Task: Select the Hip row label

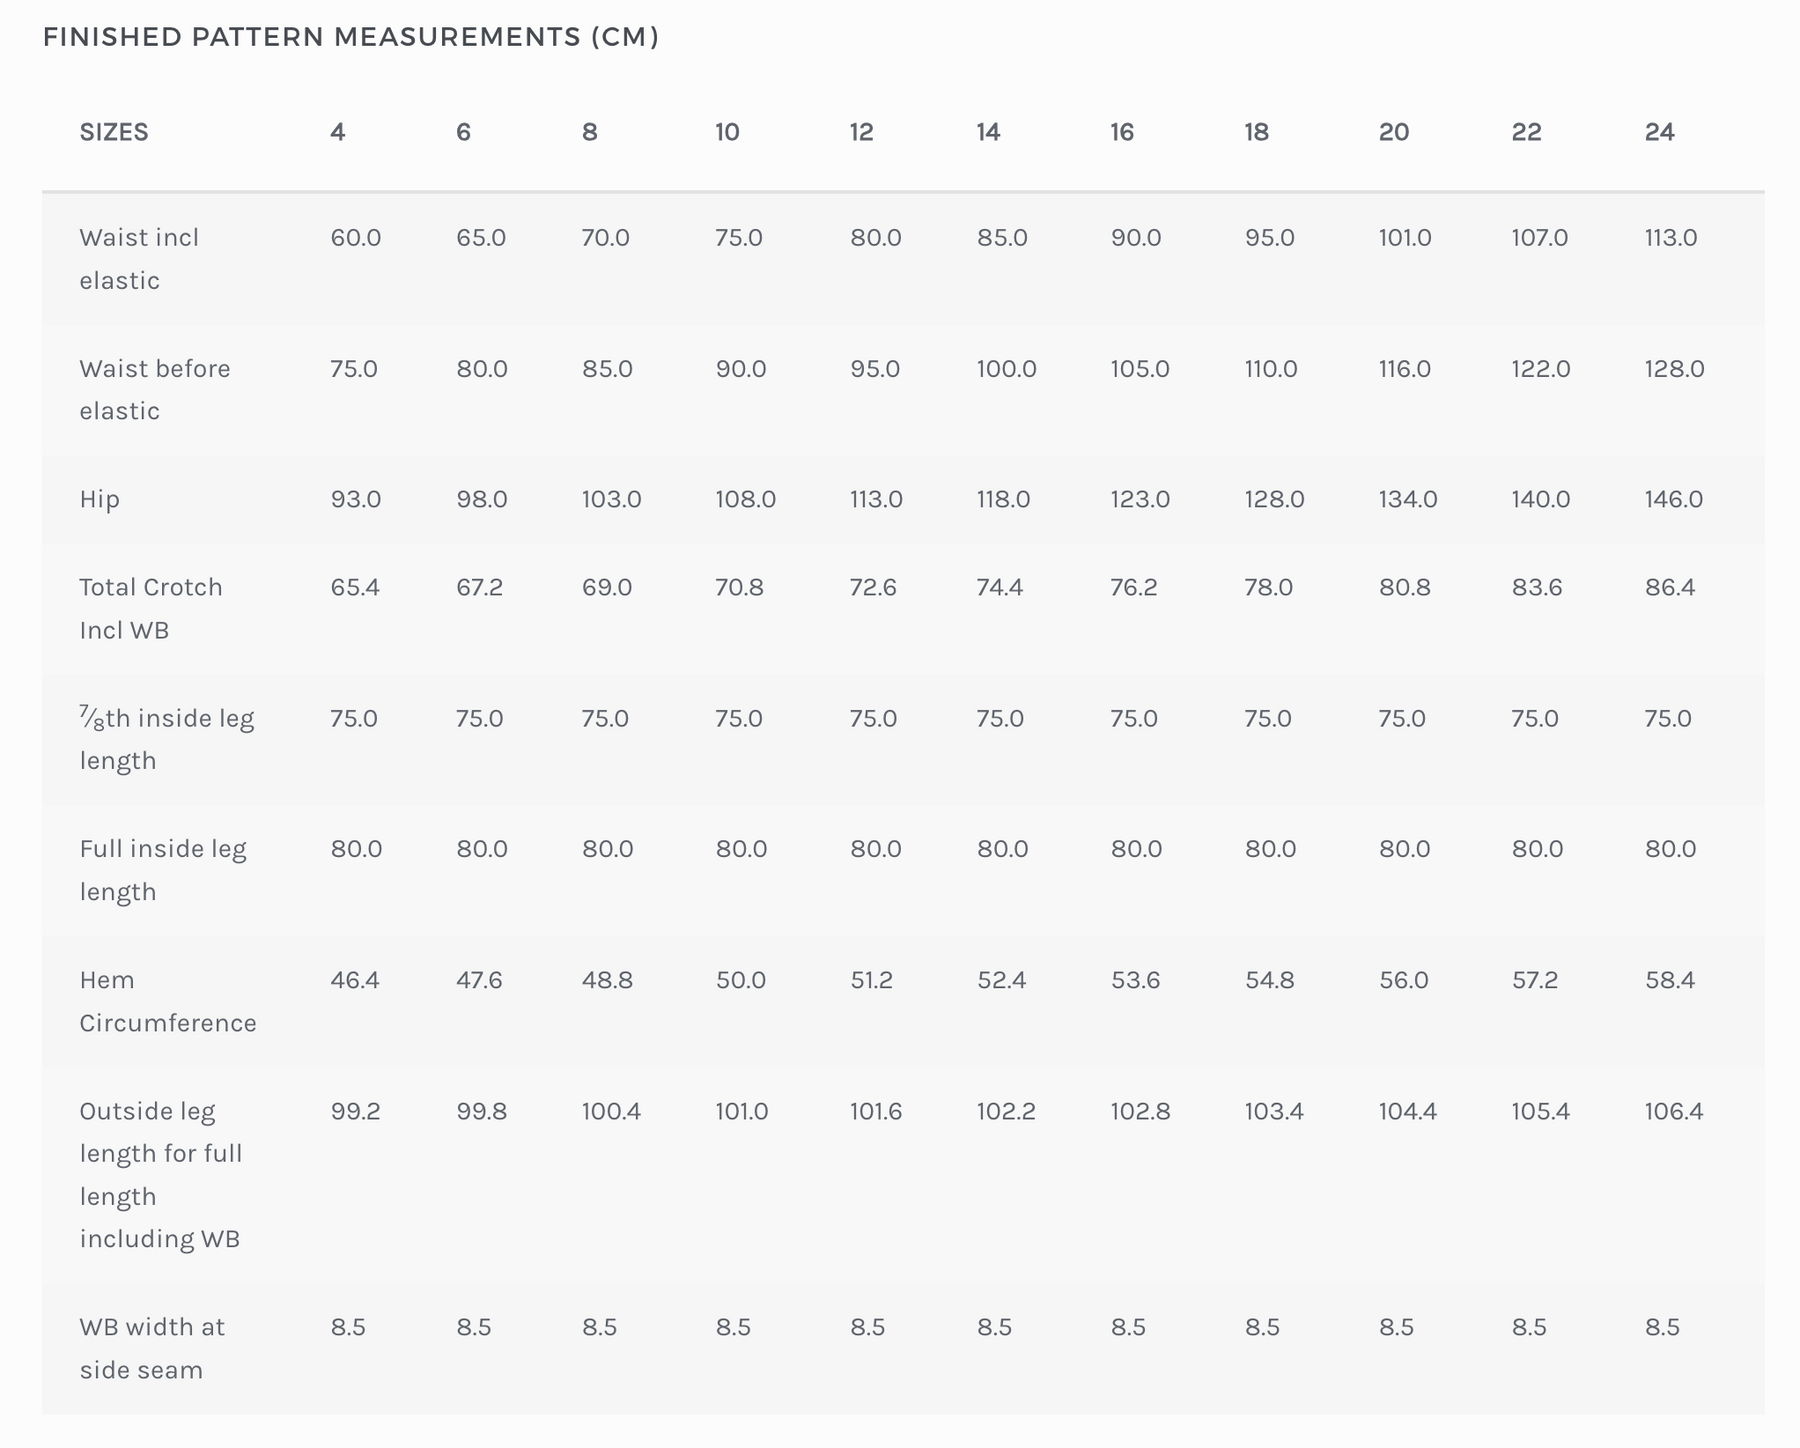Action: click(x=100, y=499)
